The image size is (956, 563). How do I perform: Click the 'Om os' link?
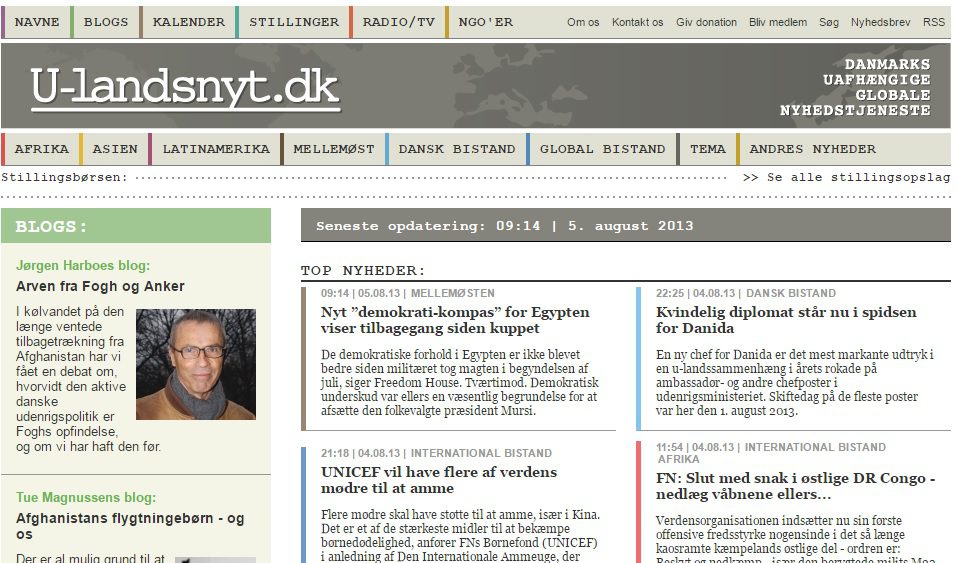pyautogui.click(x=583, y=22)
